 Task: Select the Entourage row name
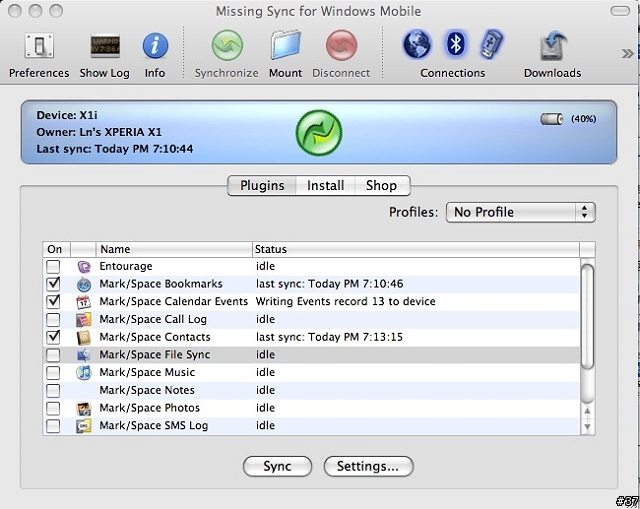(126, 267)
